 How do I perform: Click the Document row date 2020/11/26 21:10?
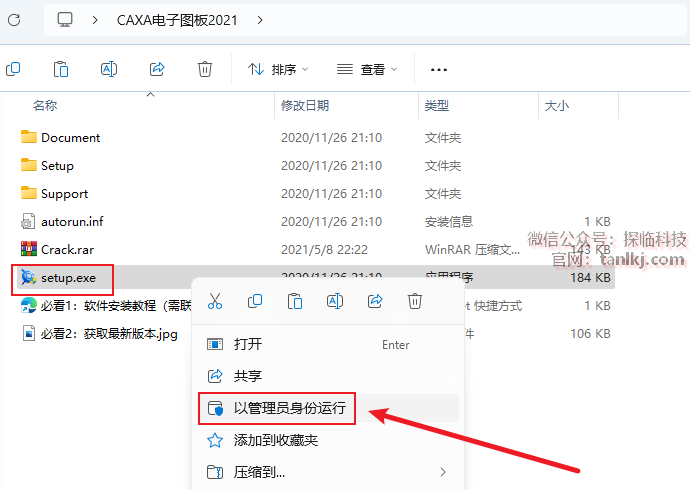coord(331,138)
